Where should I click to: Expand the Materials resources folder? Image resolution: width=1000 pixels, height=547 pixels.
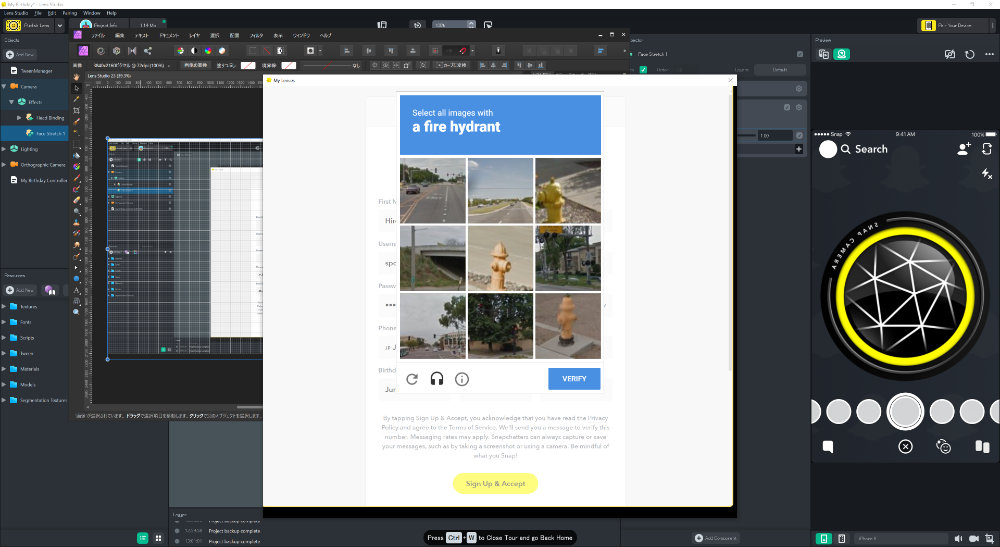pyautogui.click(x=4, y=368)
